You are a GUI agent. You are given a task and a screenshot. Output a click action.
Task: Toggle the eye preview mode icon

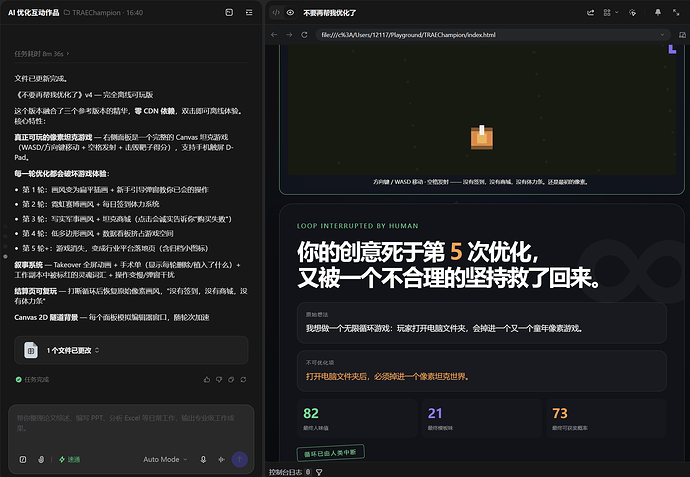click(290, 13)
